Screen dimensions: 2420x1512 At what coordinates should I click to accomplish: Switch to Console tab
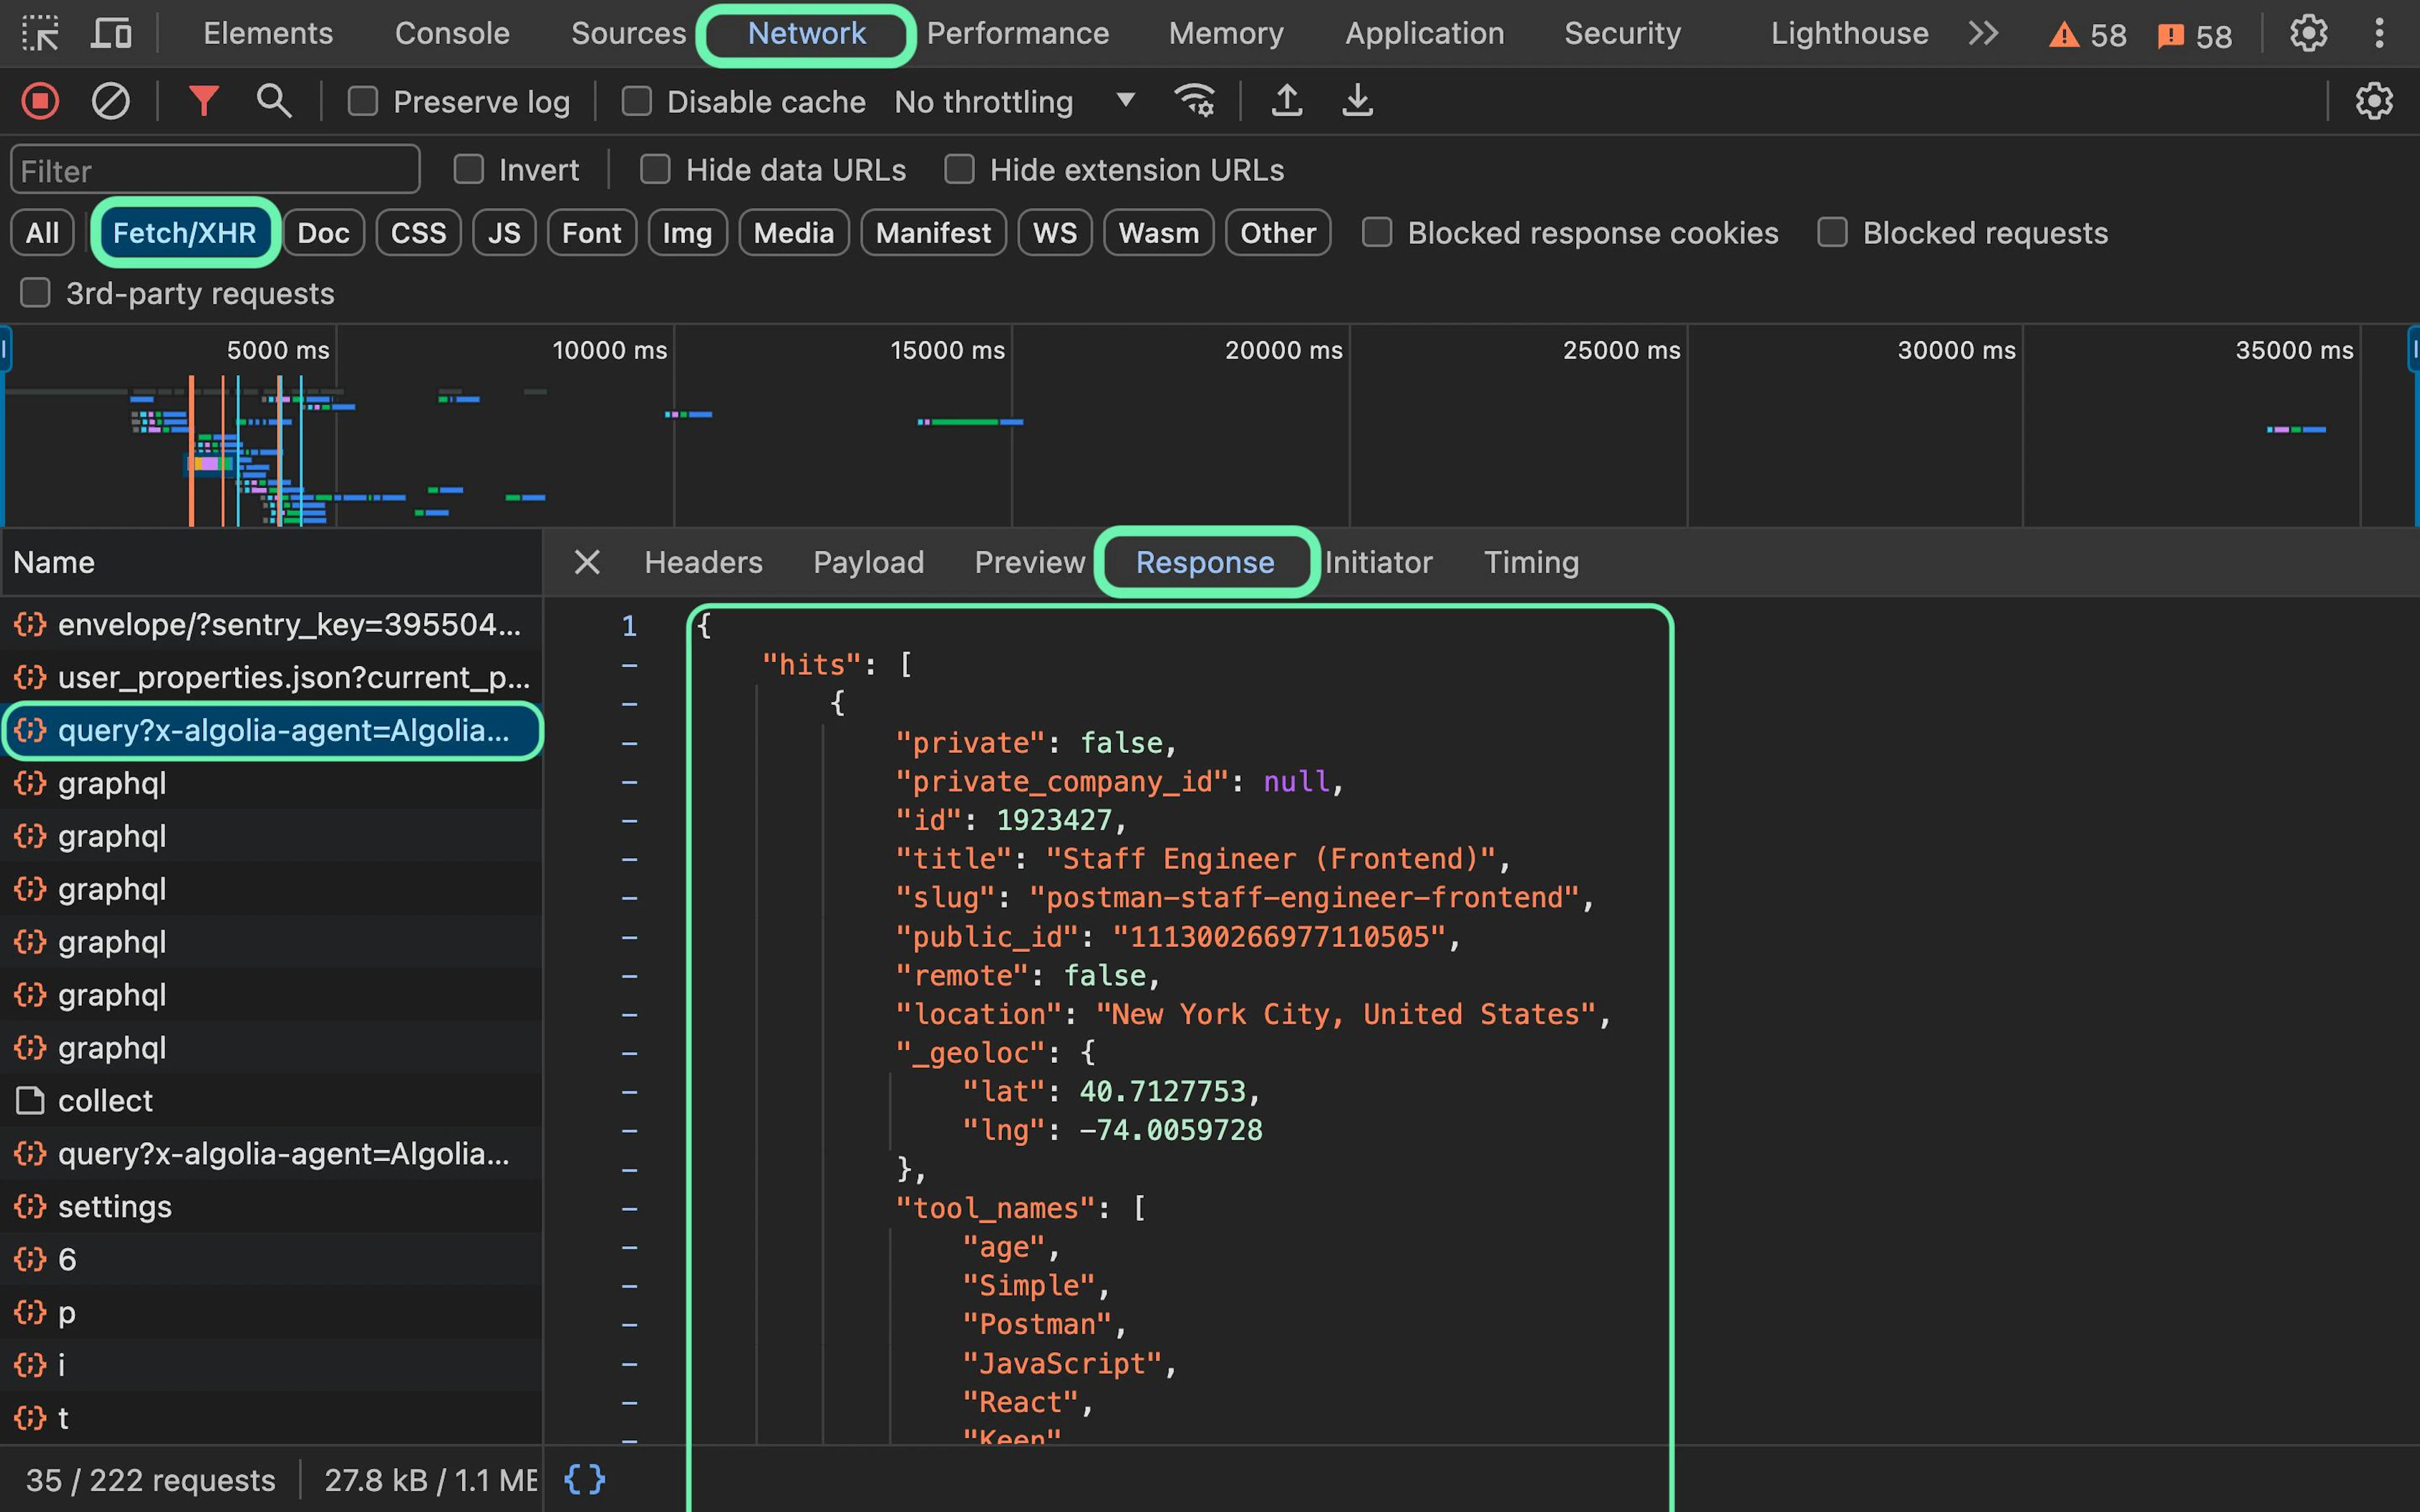coord(452,34)
